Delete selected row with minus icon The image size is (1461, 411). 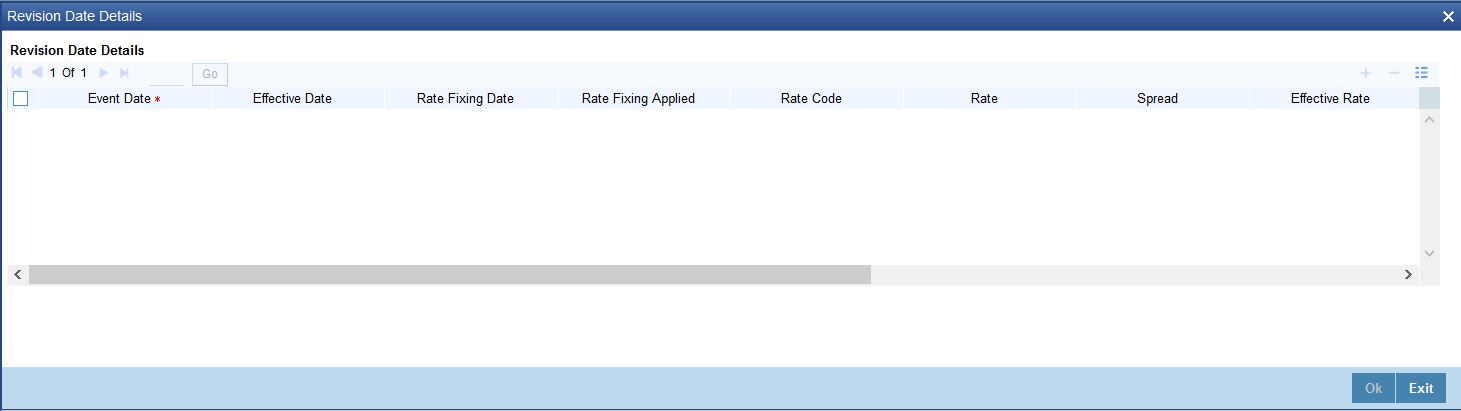[x=1393, y=73]
